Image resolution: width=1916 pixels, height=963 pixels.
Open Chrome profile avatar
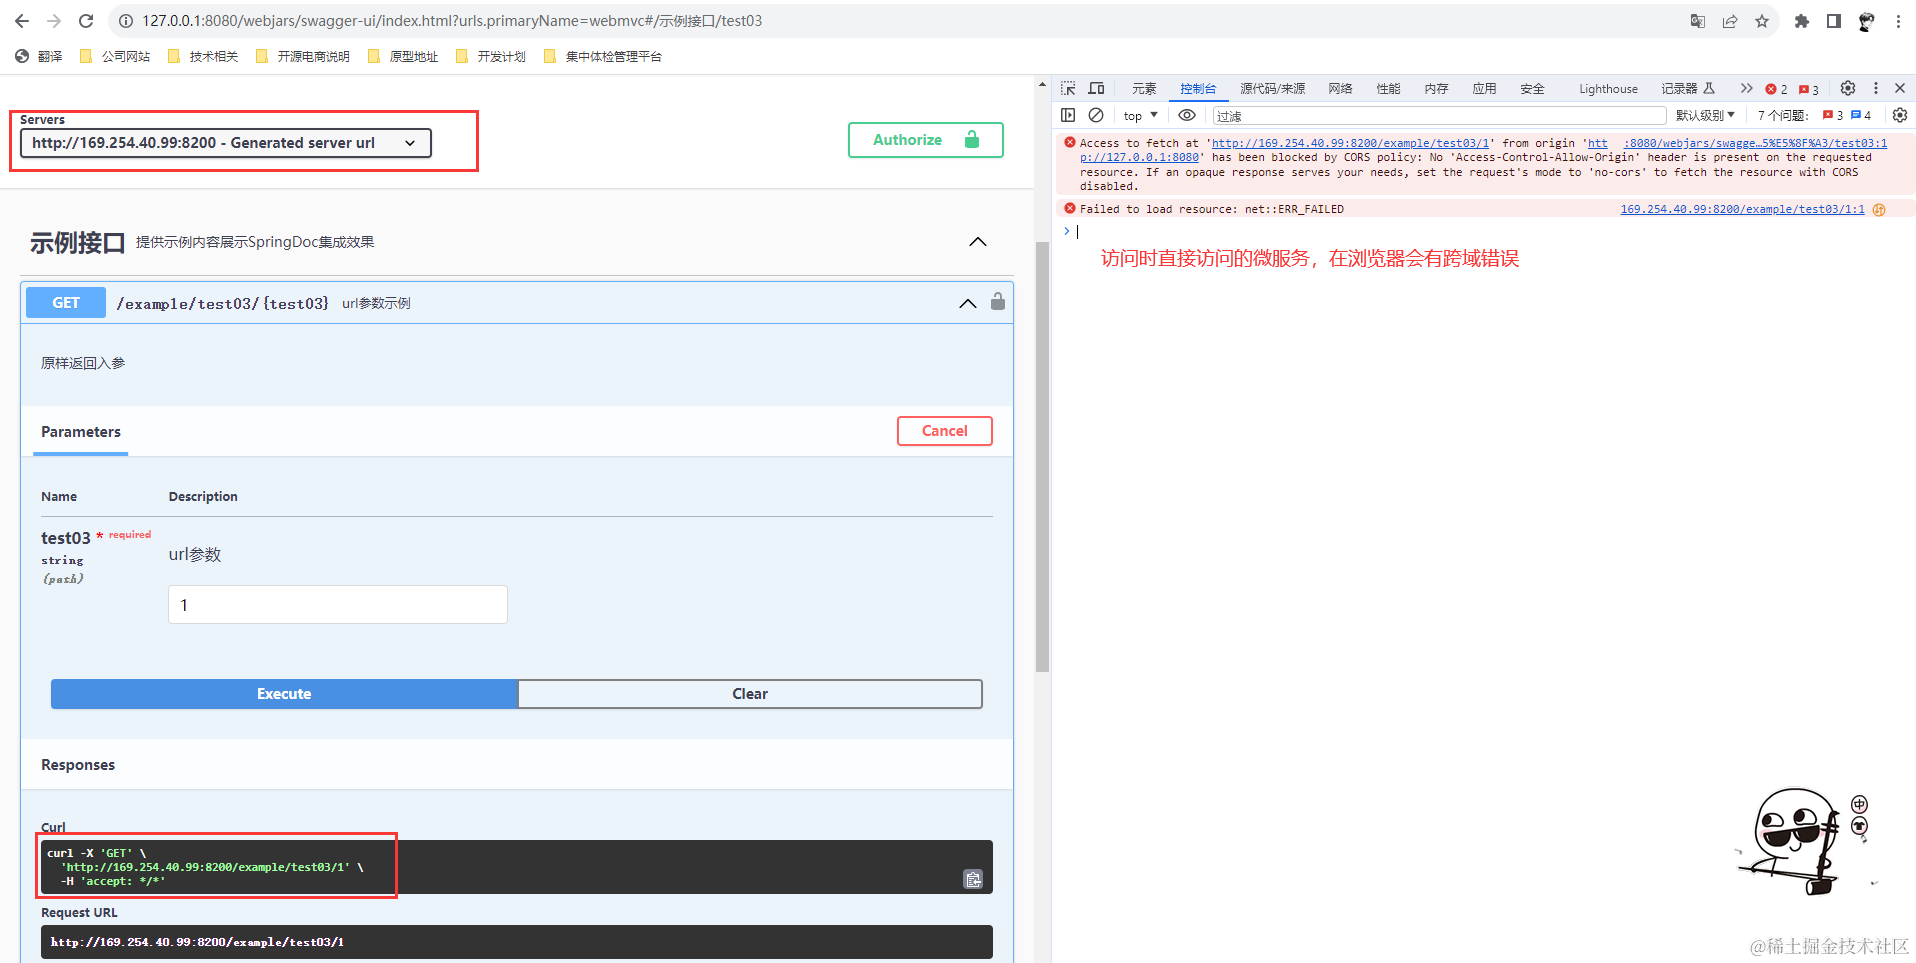coord(1866,21)
